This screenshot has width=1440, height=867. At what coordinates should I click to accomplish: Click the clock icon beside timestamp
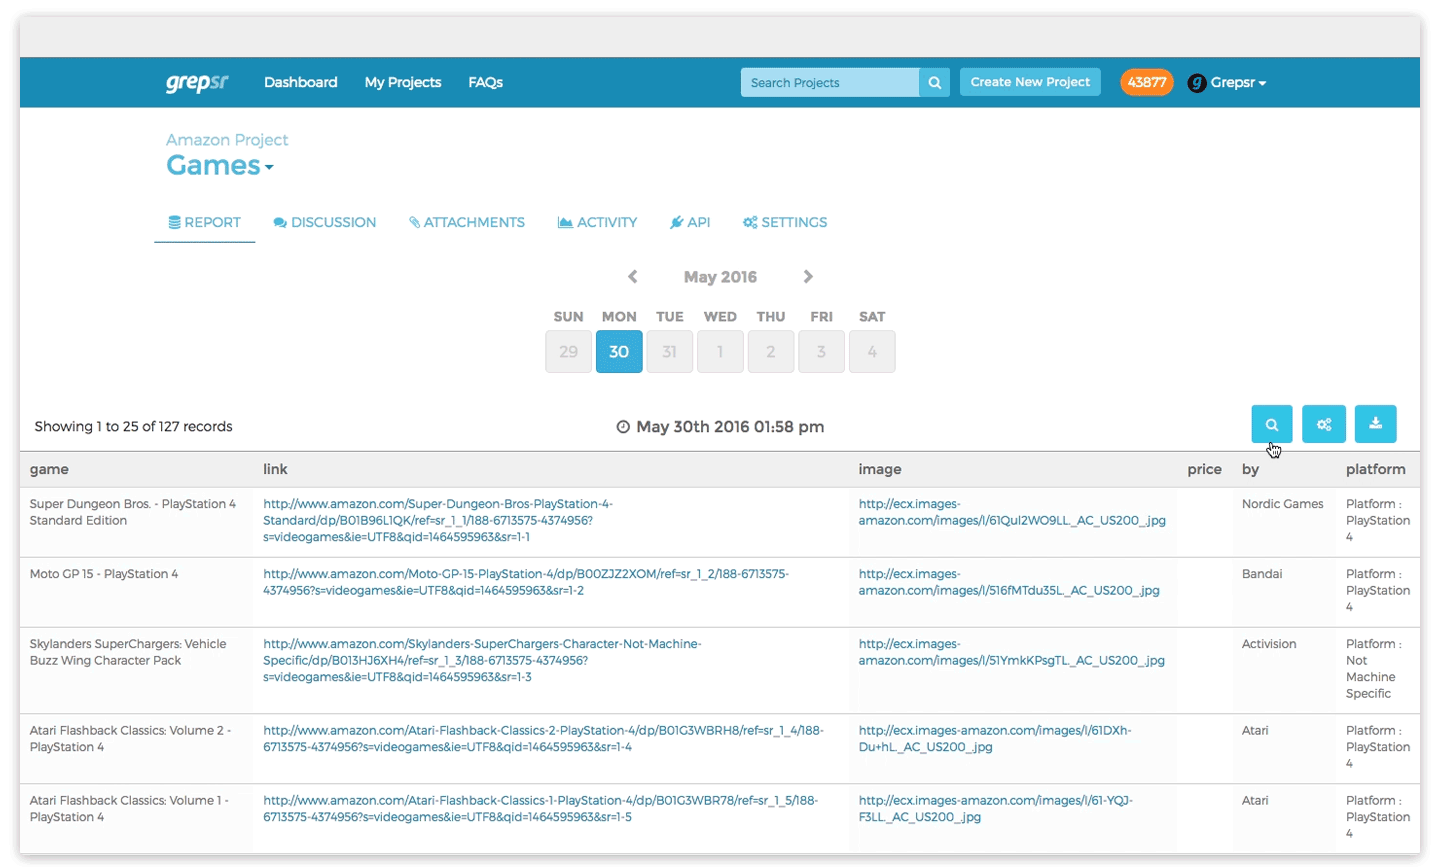[623, 427]
